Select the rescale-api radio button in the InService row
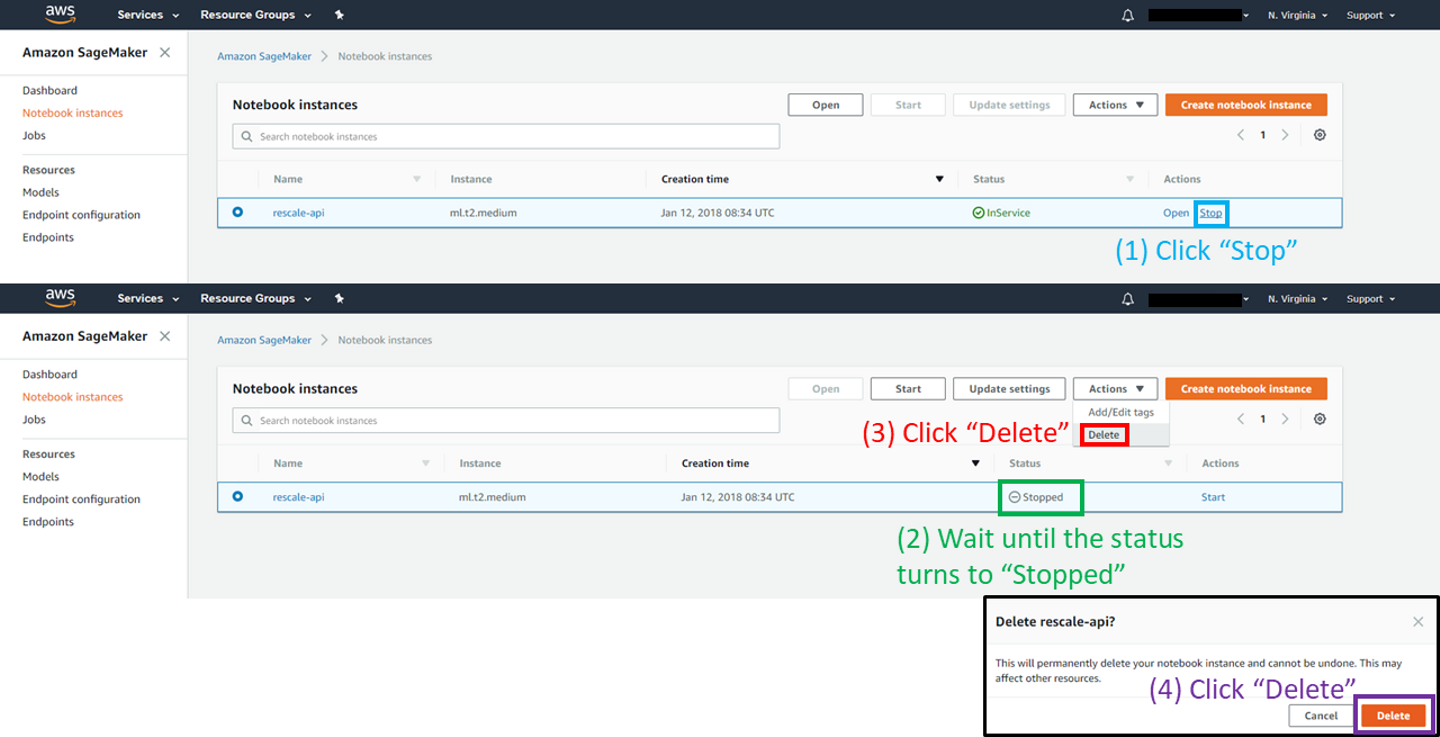1440x737 pixels. [x=237, y=212]
